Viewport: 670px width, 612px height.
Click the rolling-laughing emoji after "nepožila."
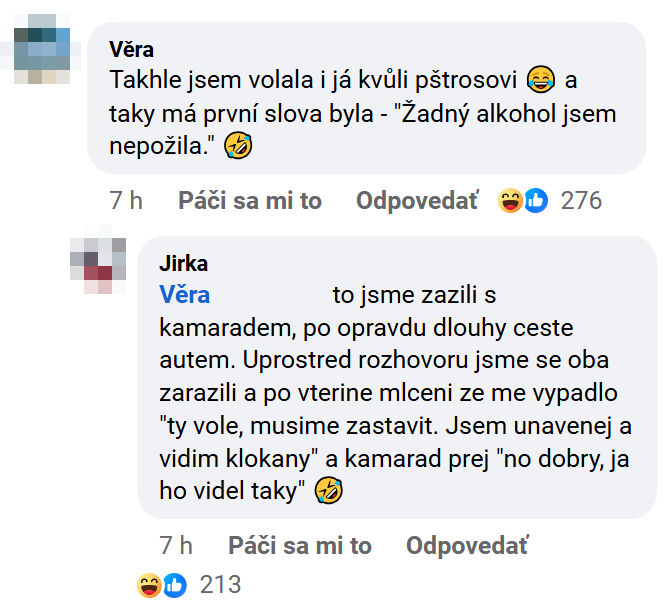click(x=239, y=148)
